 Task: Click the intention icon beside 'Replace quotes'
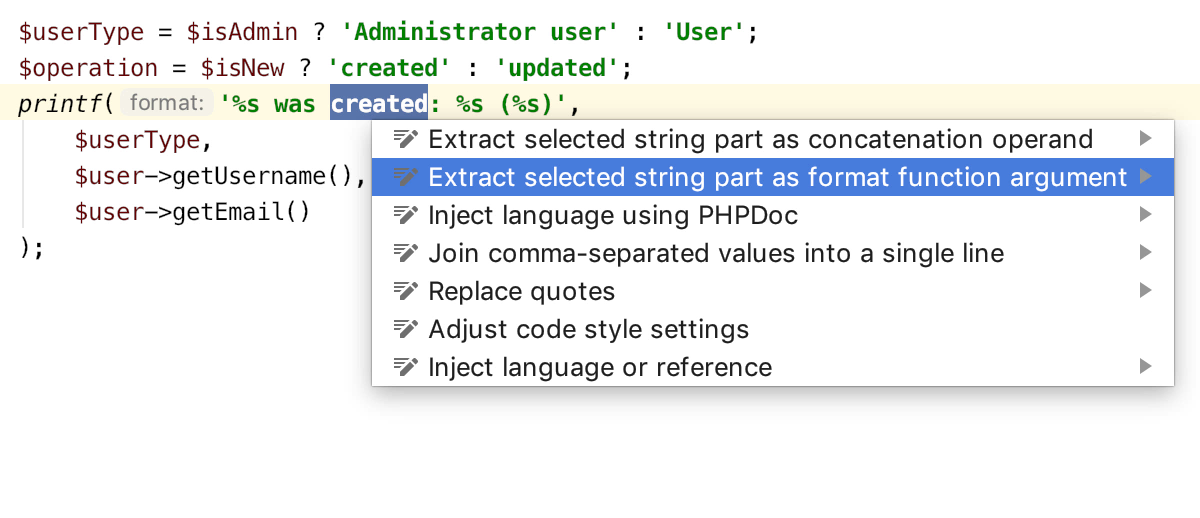(x=405, y=291)
